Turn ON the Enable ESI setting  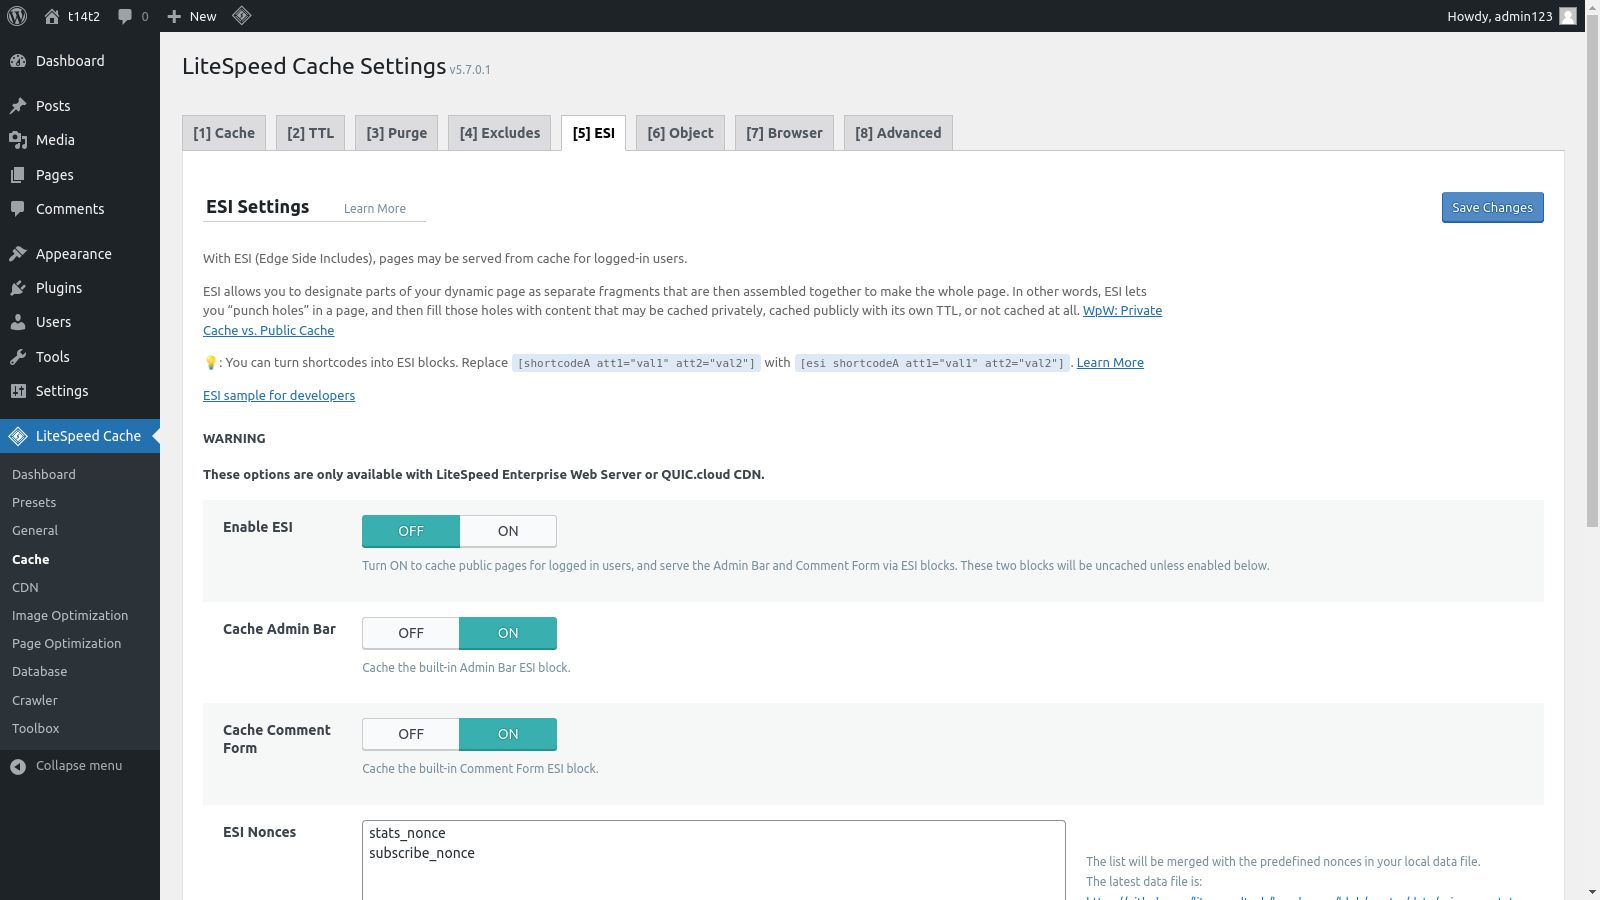507,531
